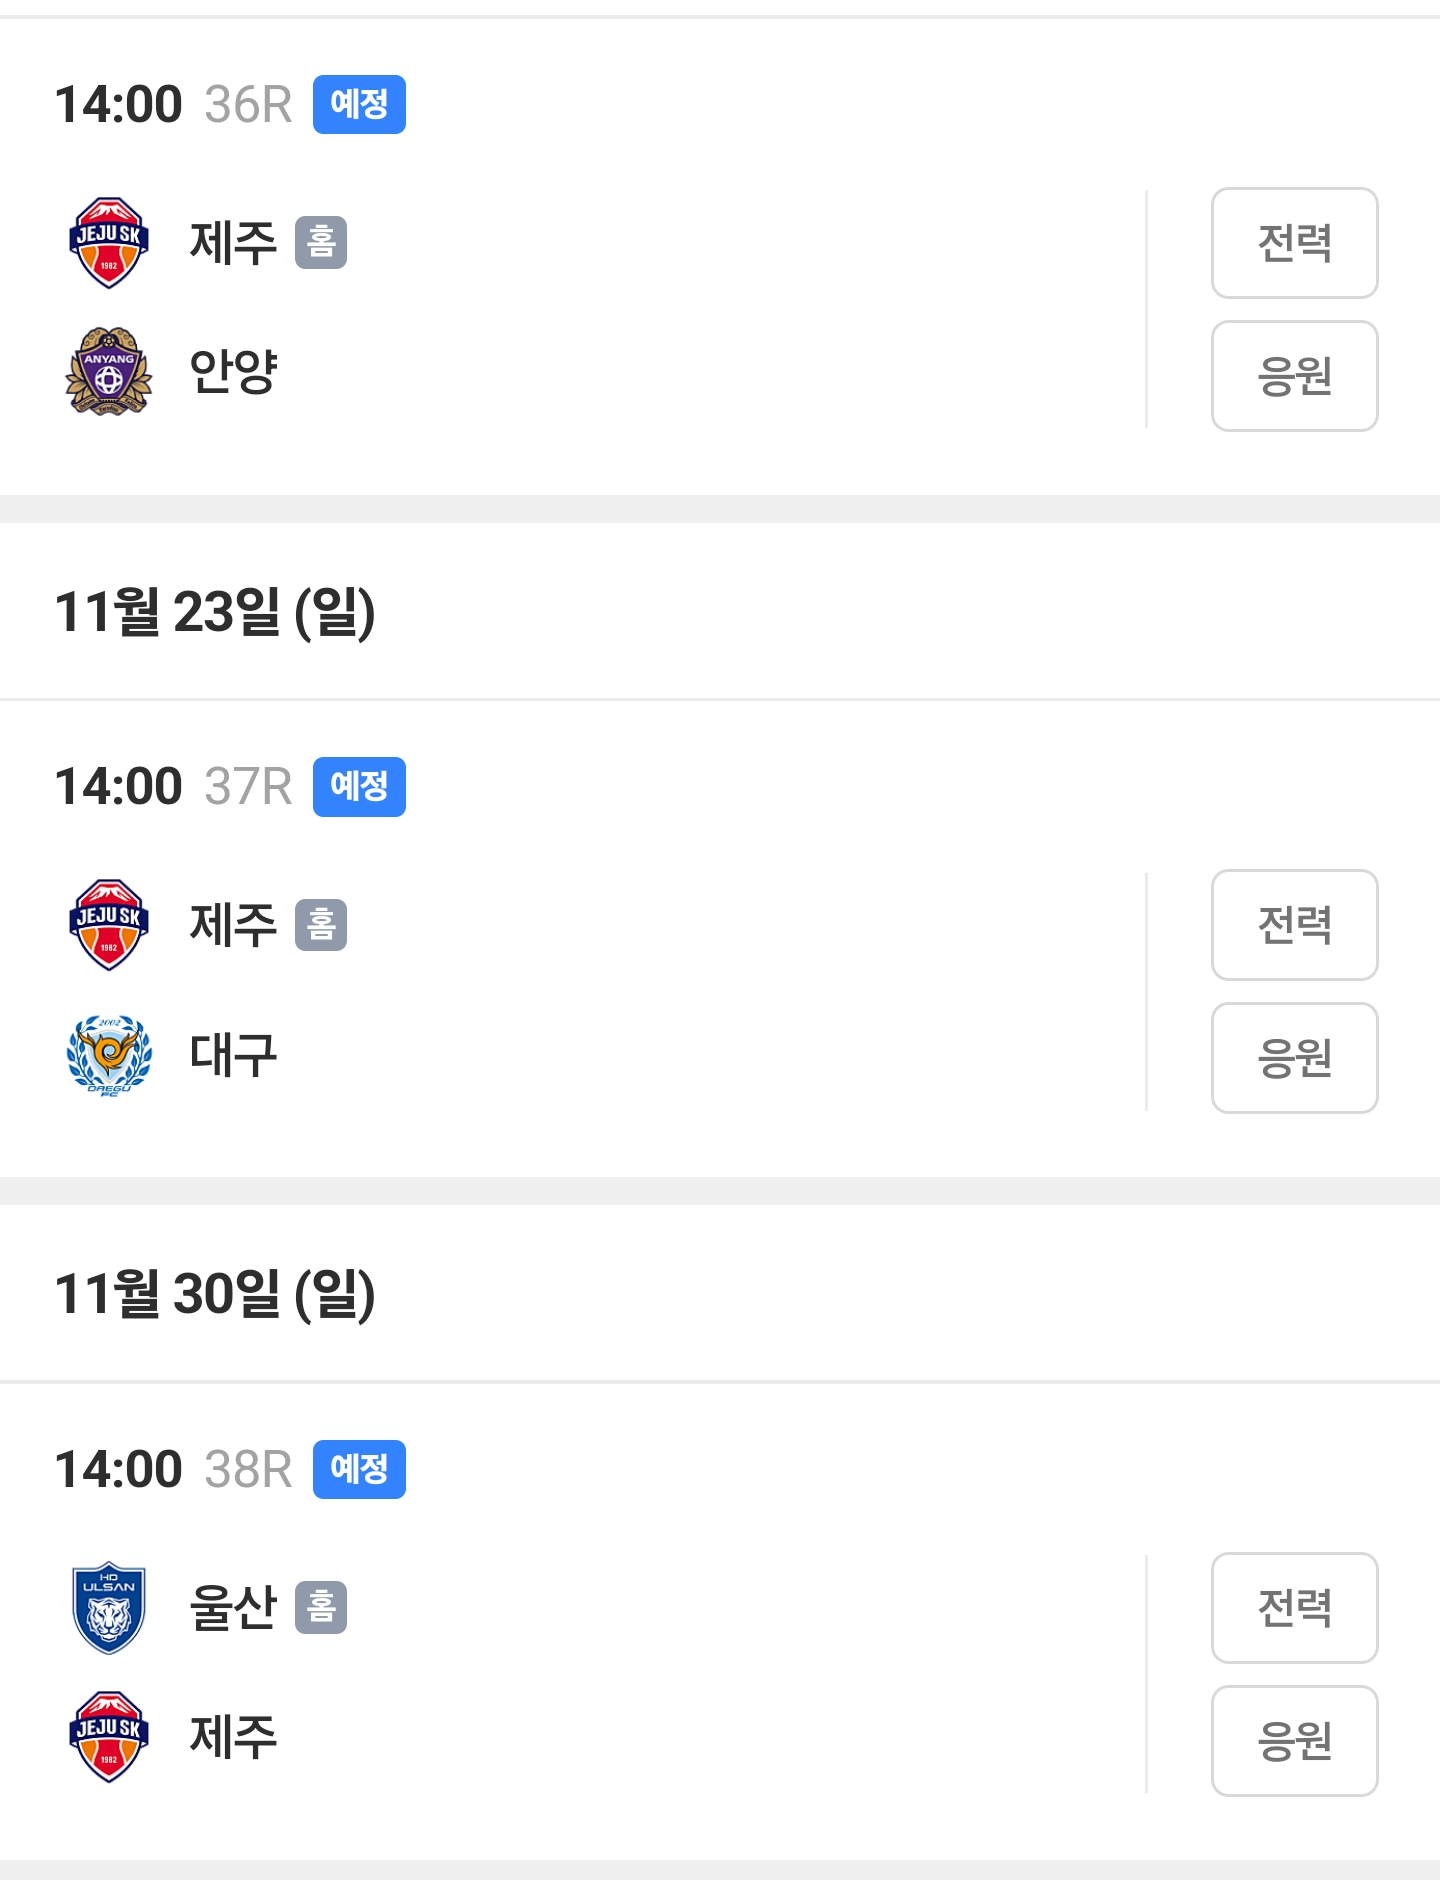The width and height of the screenshot is (1440, 1880).
Task: Tap the Daegu FC emblem
Action: [109, 1055]
